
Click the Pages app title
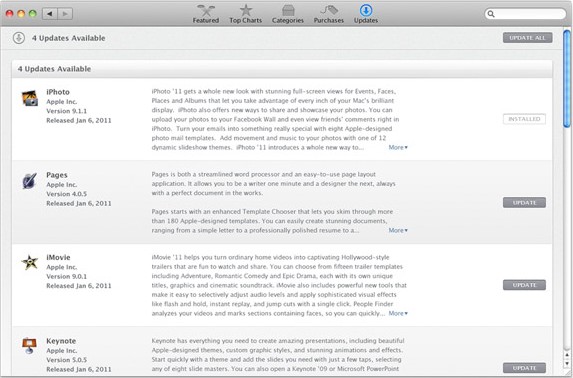pos(57,175)
